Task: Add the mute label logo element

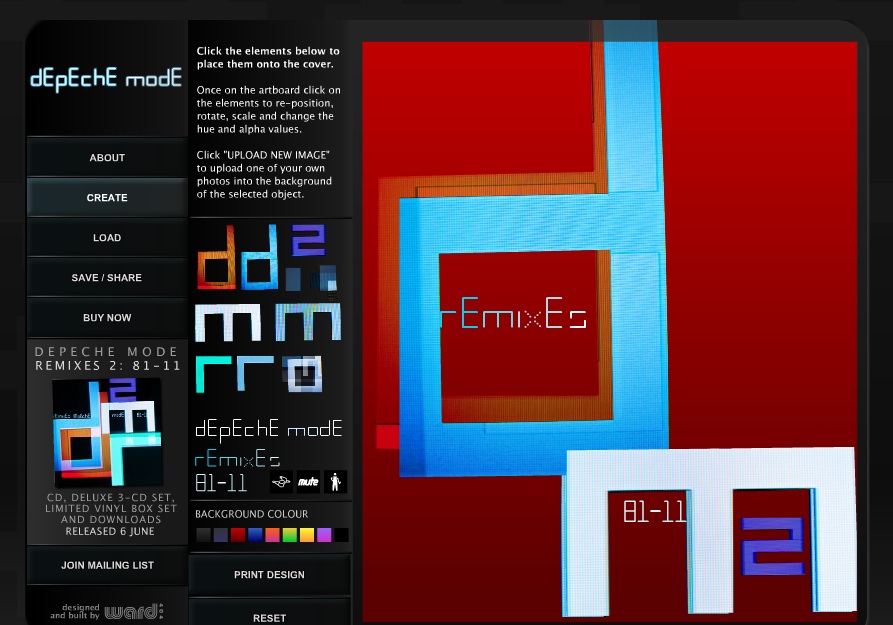Action: tap(308, 482)
